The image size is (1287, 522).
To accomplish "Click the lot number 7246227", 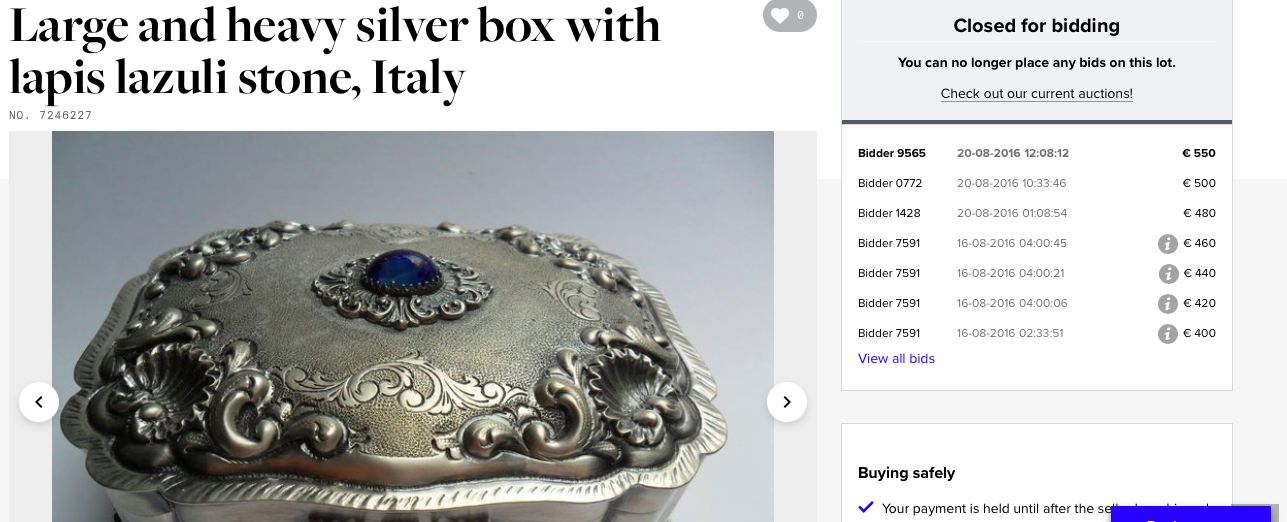I will [51, 116].
